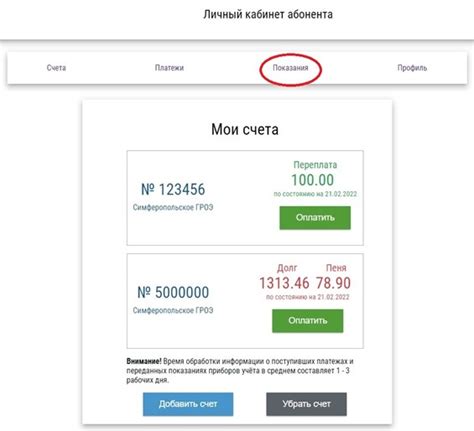This screenshot has height=431, width=474.
Task: Click the blue Добавить счет button
Action: (188, 404)
